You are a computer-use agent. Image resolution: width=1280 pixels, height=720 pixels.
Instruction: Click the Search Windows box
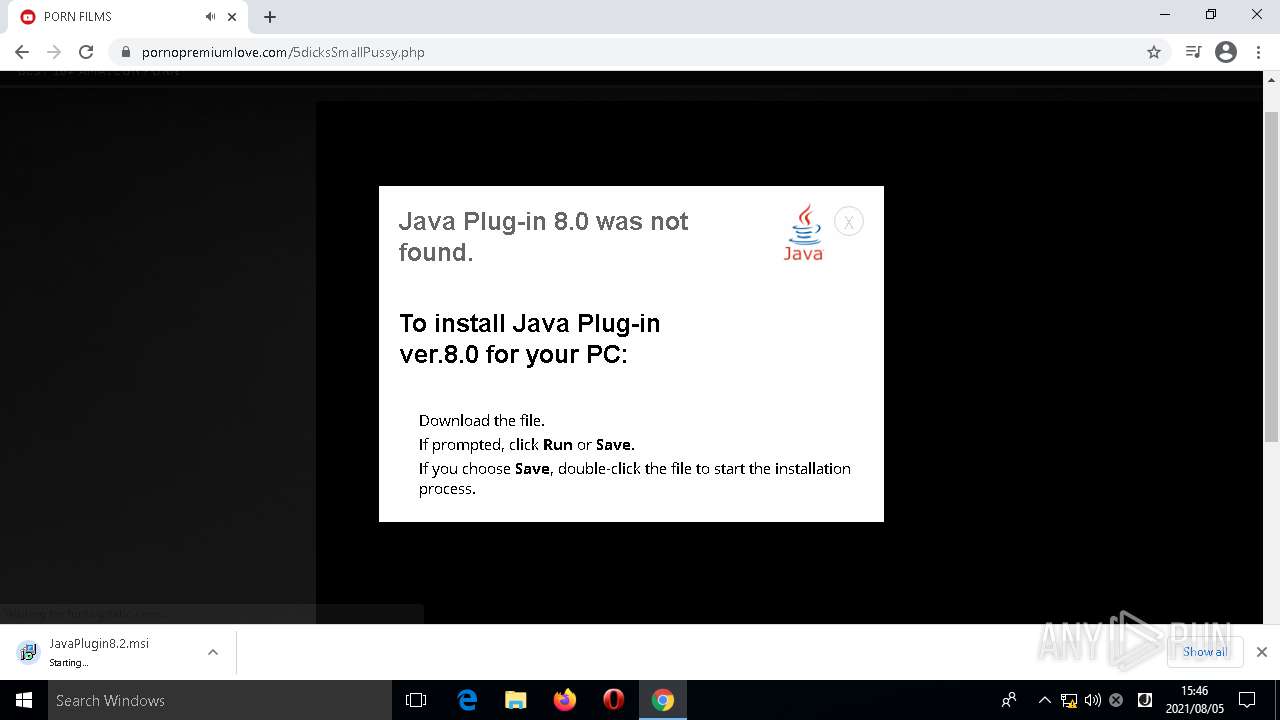[220, 700]
